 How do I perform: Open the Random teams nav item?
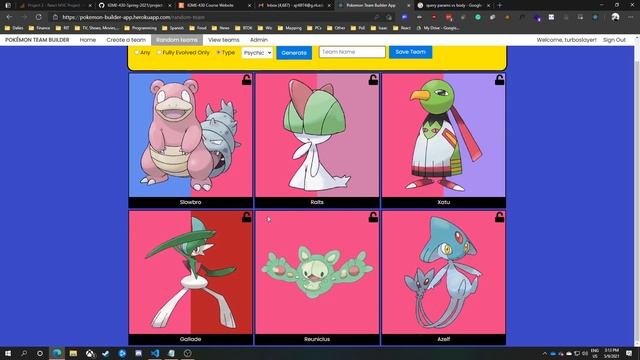(177, 40)
